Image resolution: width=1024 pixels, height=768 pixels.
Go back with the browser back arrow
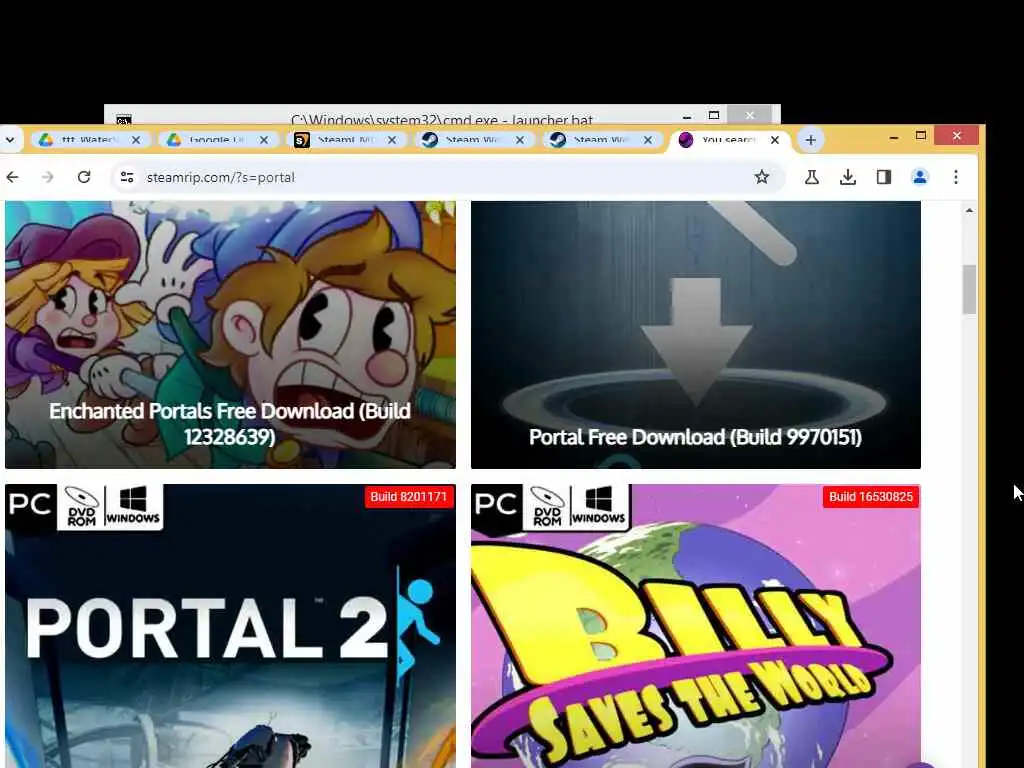12,177
